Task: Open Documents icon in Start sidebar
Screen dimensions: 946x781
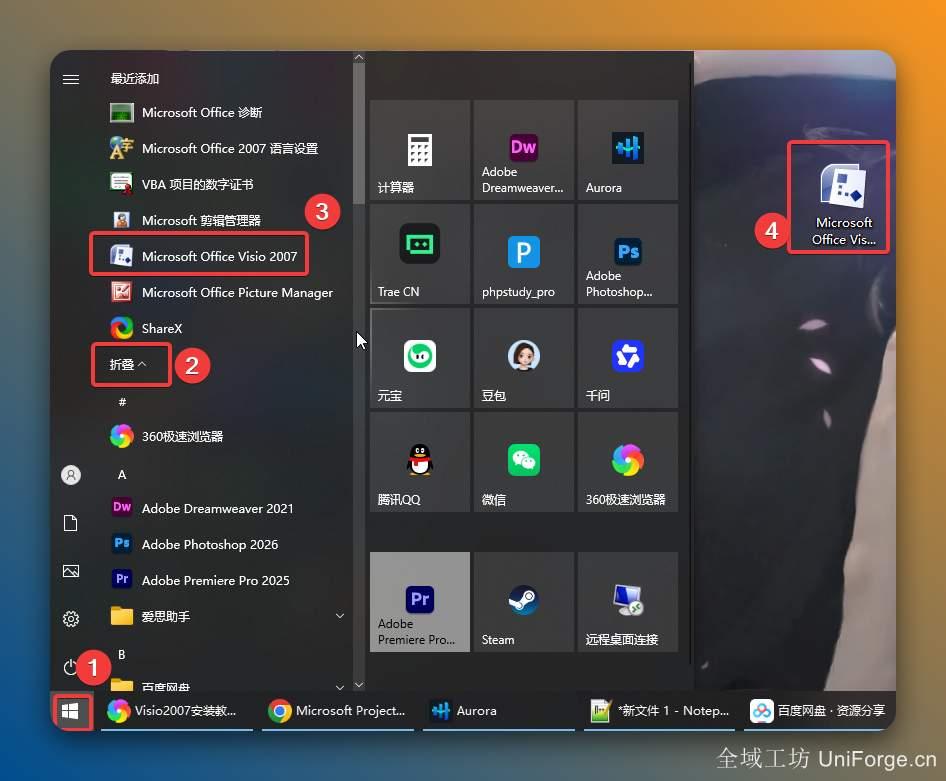Action: 71,523
